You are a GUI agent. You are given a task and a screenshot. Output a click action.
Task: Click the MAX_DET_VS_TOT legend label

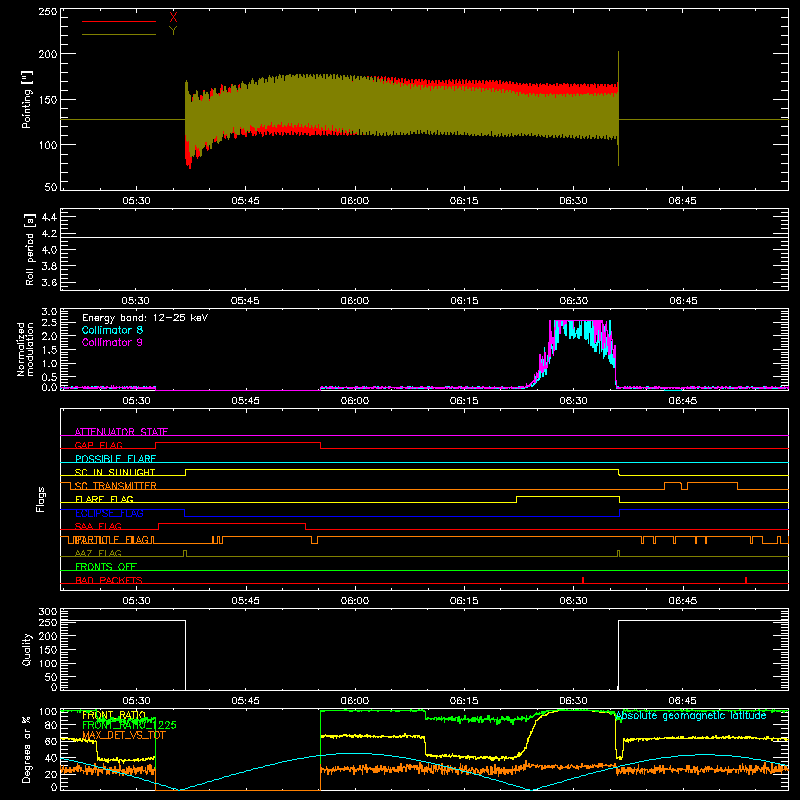124,735
